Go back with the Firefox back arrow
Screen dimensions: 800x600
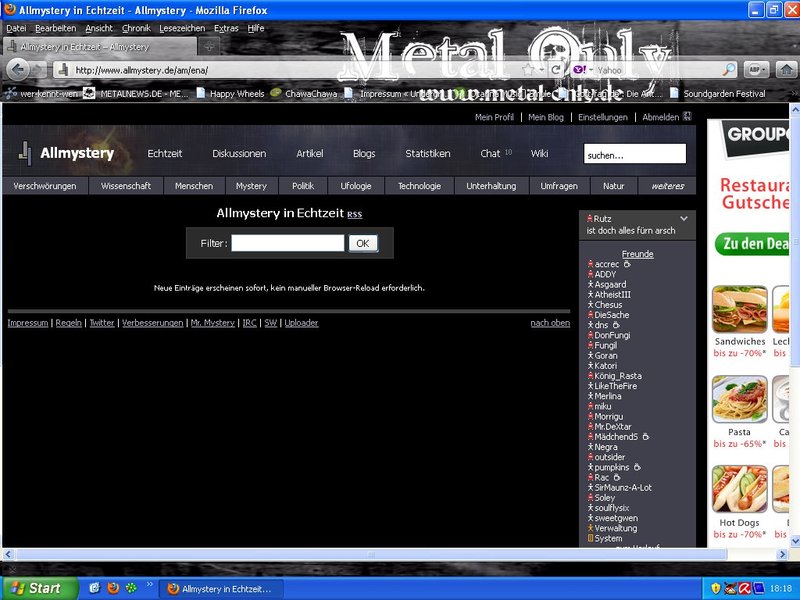(x=18, y=69)
